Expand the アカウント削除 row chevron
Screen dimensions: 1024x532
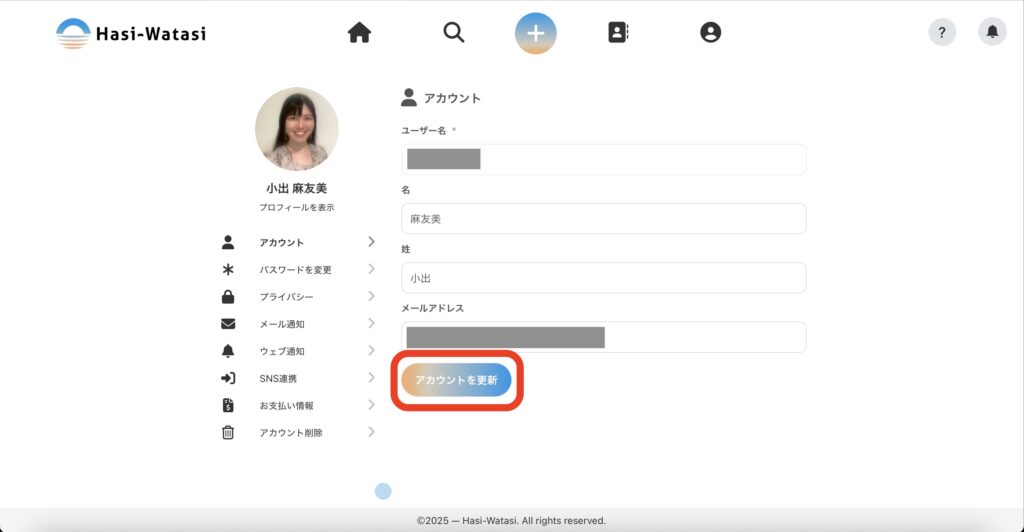pyautogui.click(x=371, y=431)
